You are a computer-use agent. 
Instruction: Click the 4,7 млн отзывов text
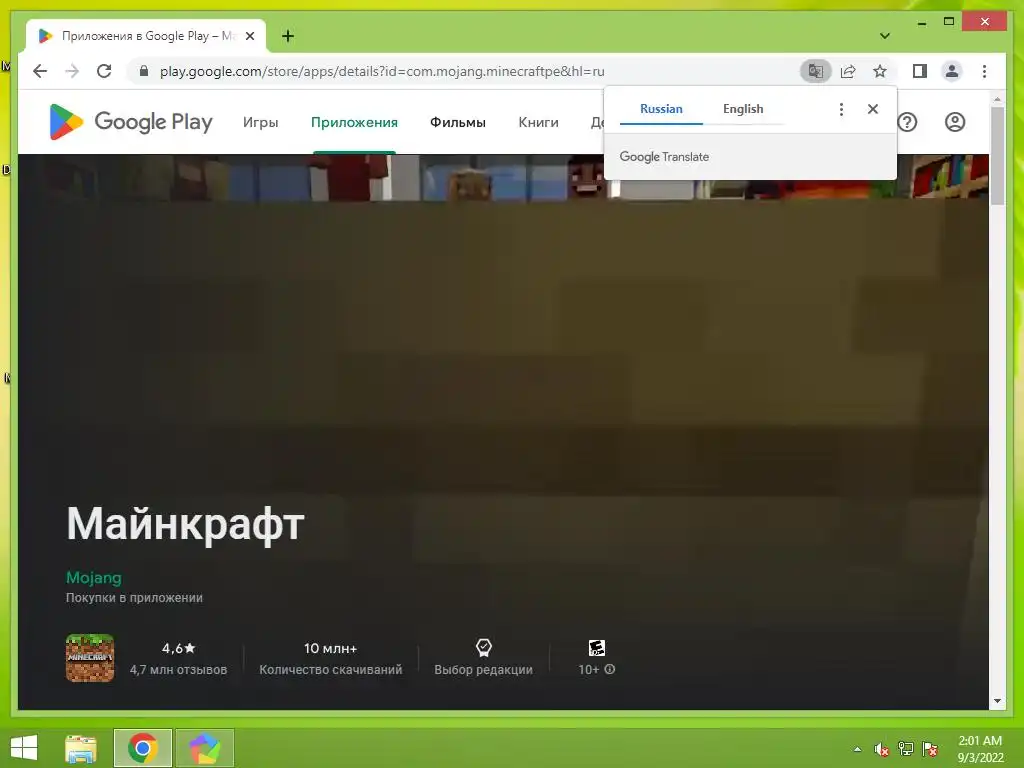click(178, 669)
